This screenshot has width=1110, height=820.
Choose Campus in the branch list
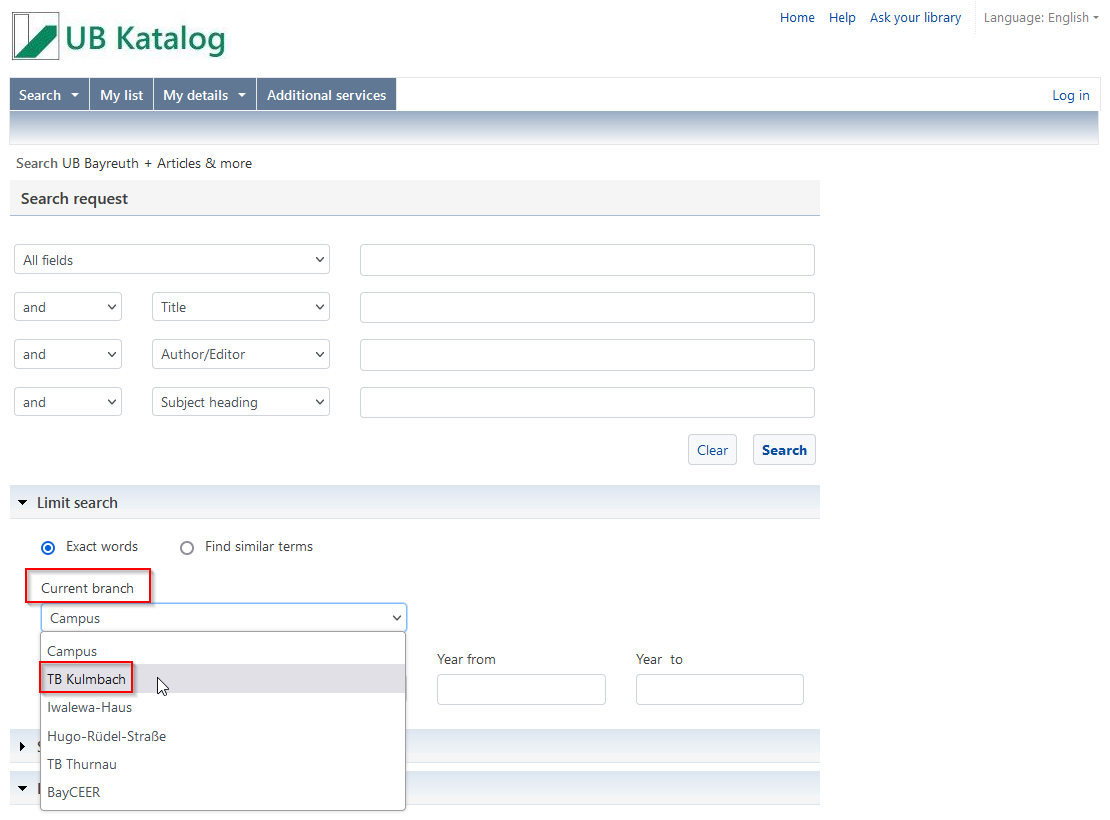pos(223,651)
